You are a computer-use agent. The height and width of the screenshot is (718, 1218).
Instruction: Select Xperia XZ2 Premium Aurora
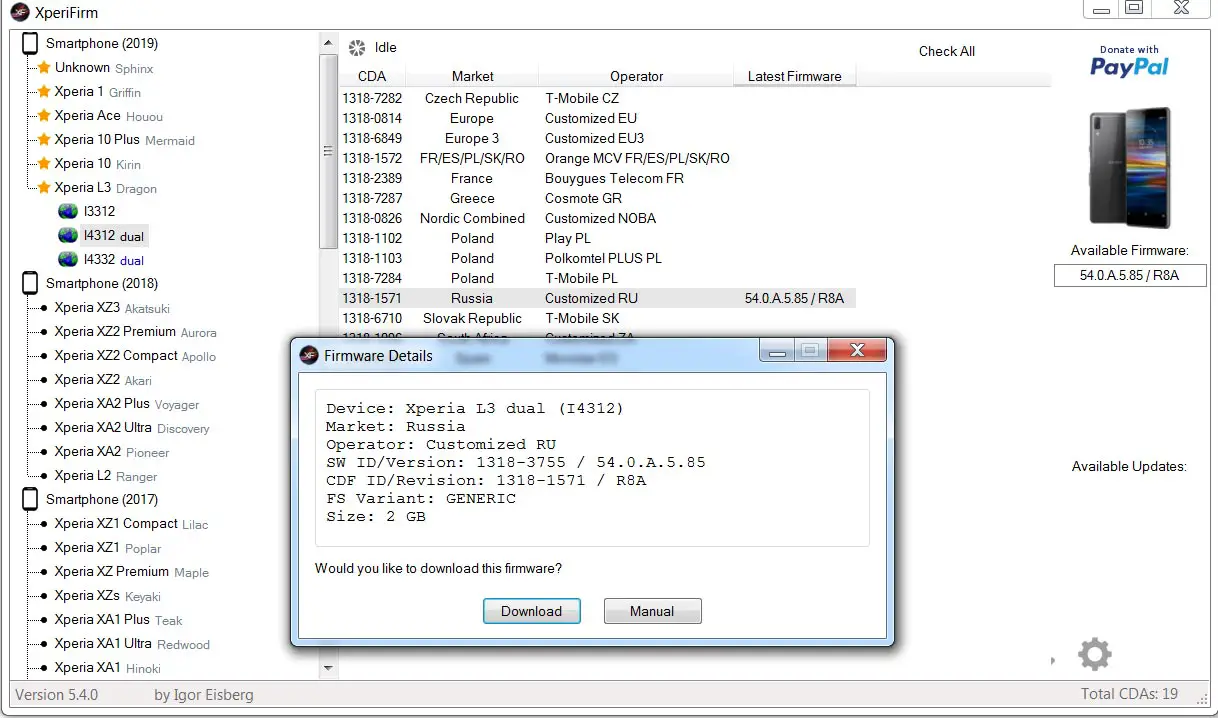(135, 331)
